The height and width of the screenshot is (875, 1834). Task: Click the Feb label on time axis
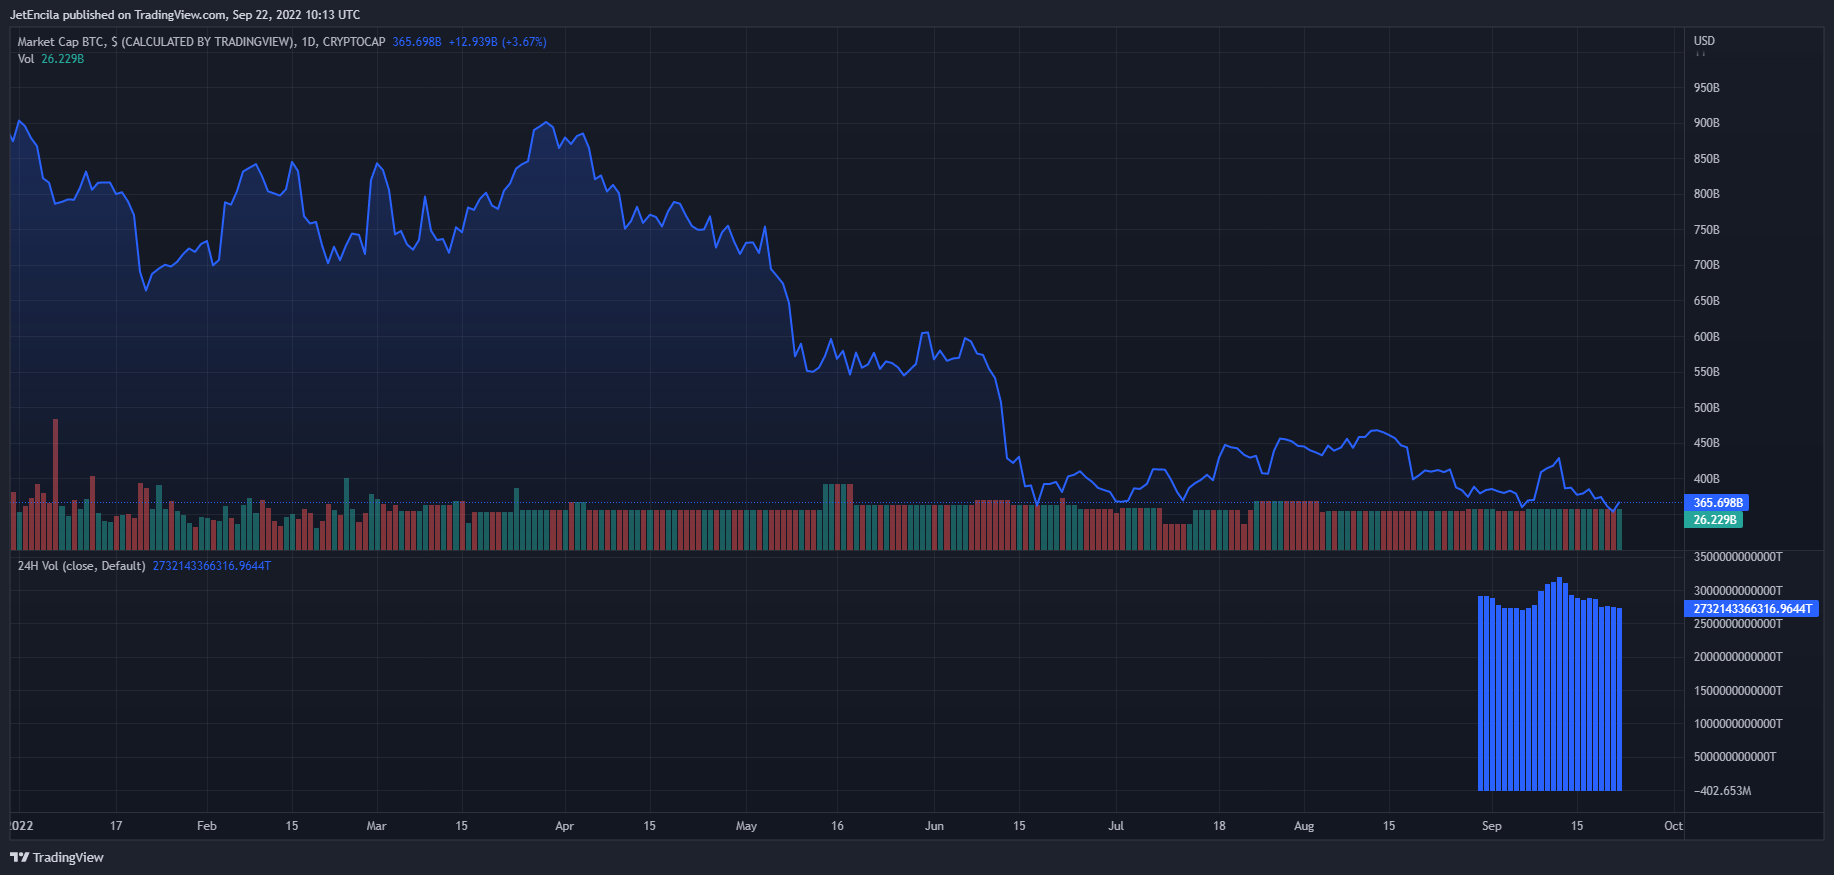(206, 826)
